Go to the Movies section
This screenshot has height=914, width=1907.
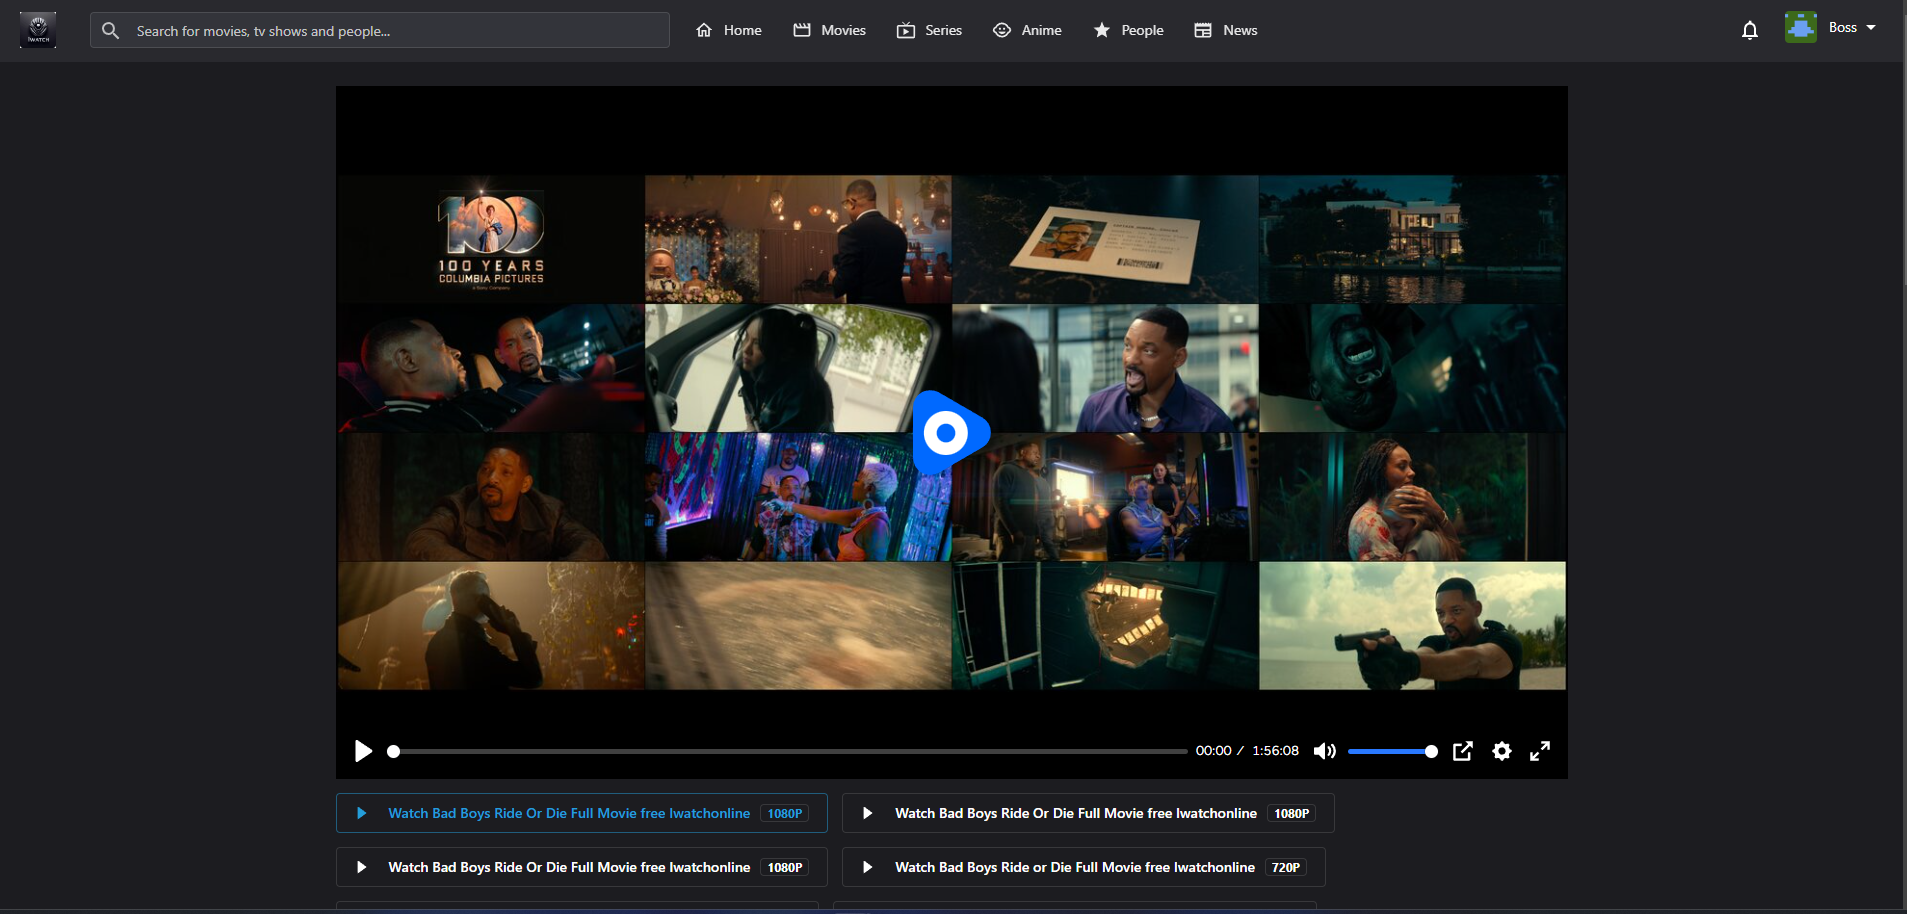(829, 31)
